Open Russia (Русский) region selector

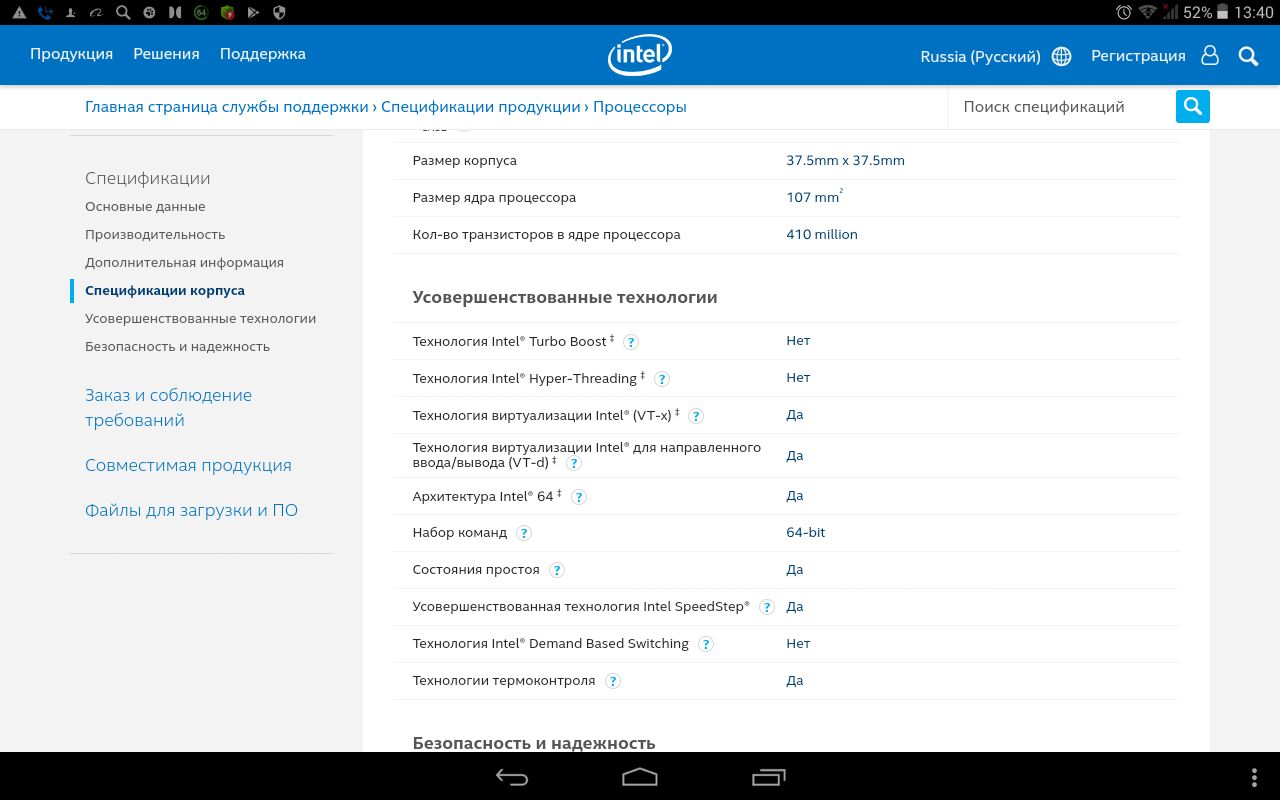click(980, 56)
